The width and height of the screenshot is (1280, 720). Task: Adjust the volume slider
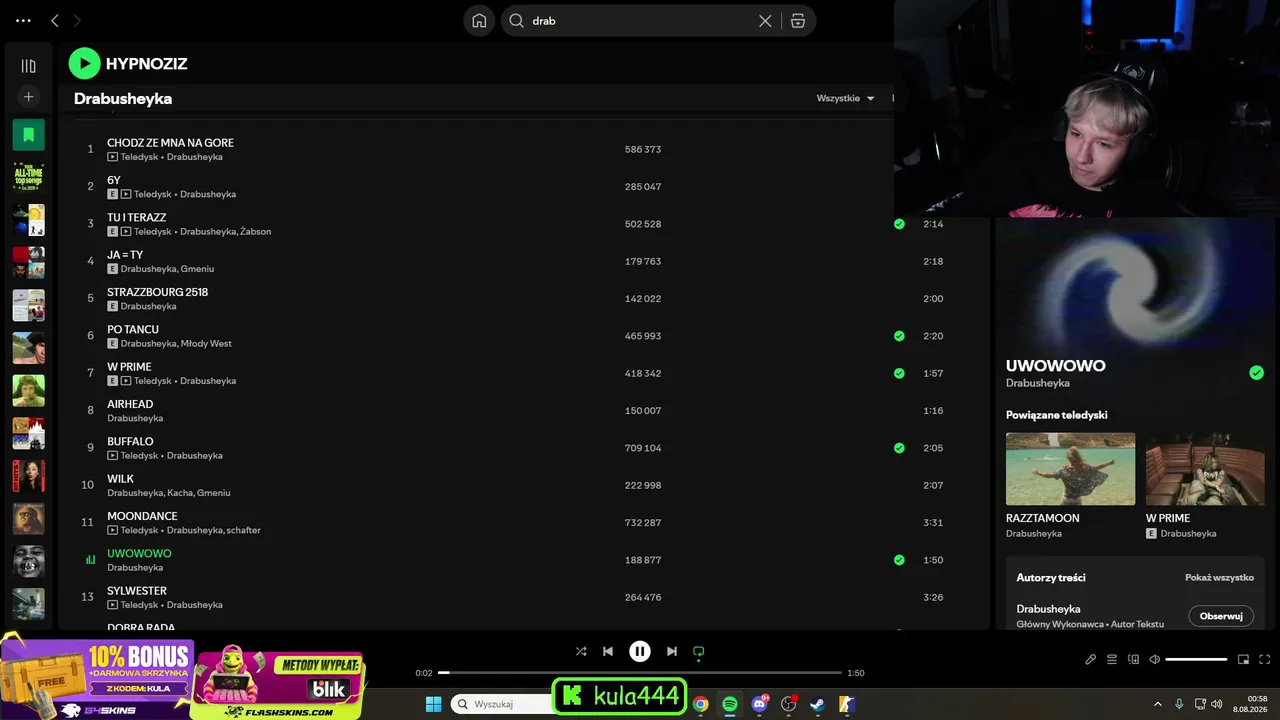point(1196,659)
